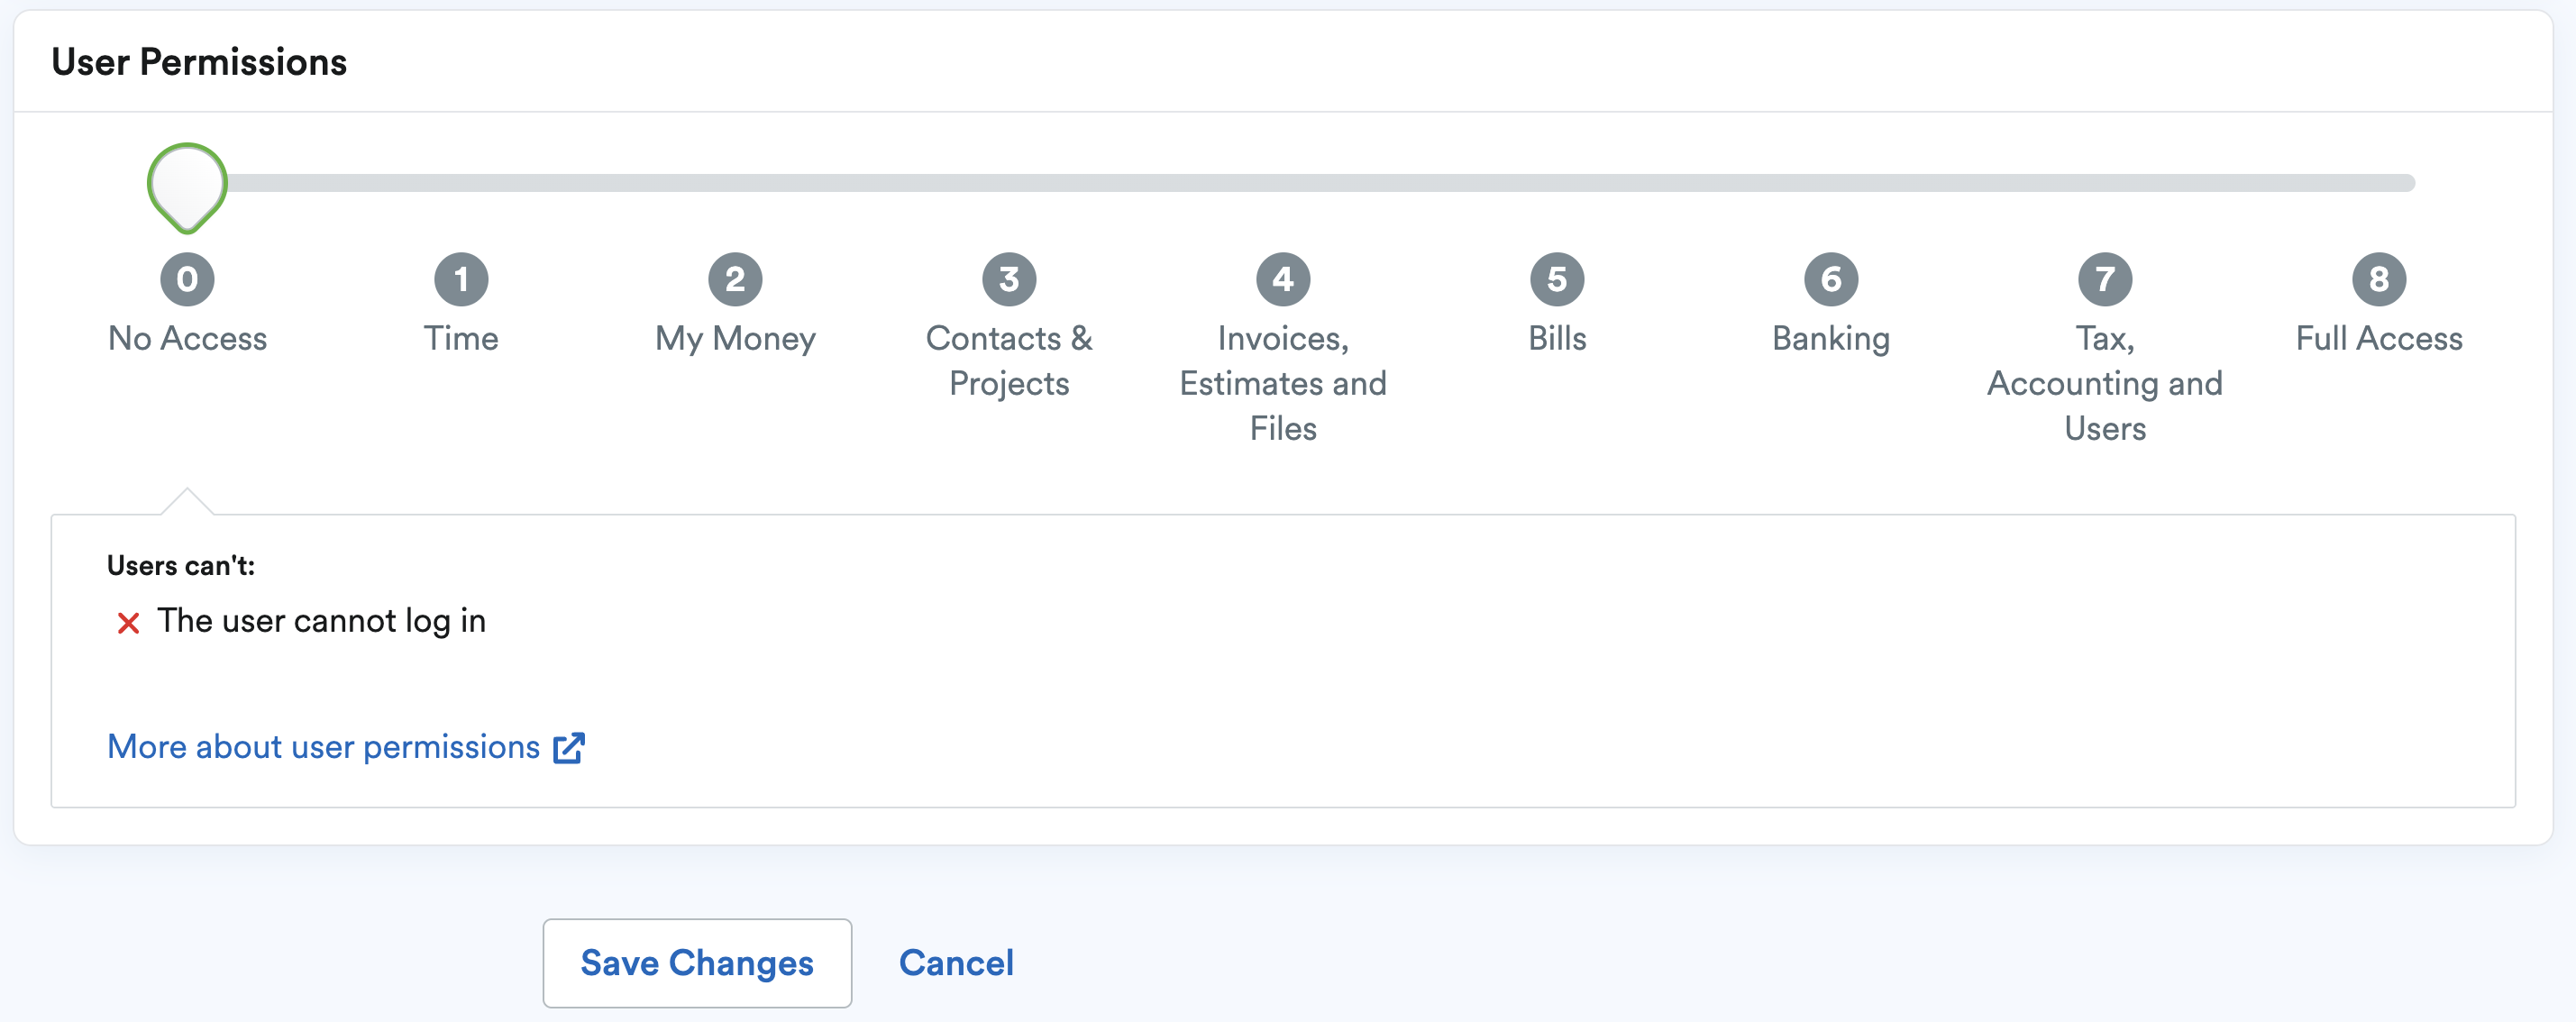
Task: Click the "No Access" label
Action: 187,338
